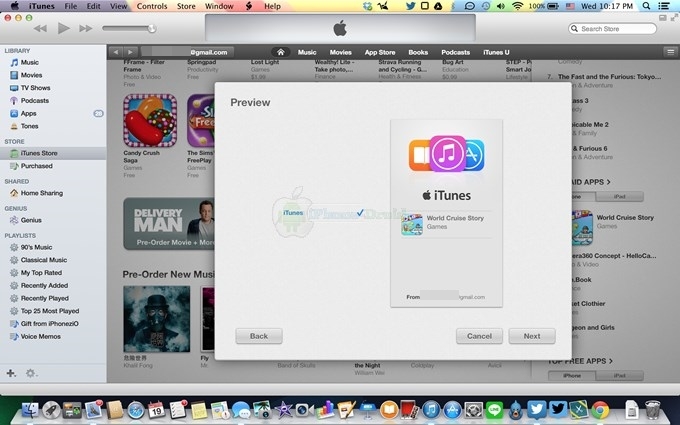Screen dimensions: 680x425
Task: Open Purchased in the Store section
Action: [x=37, y=166]
